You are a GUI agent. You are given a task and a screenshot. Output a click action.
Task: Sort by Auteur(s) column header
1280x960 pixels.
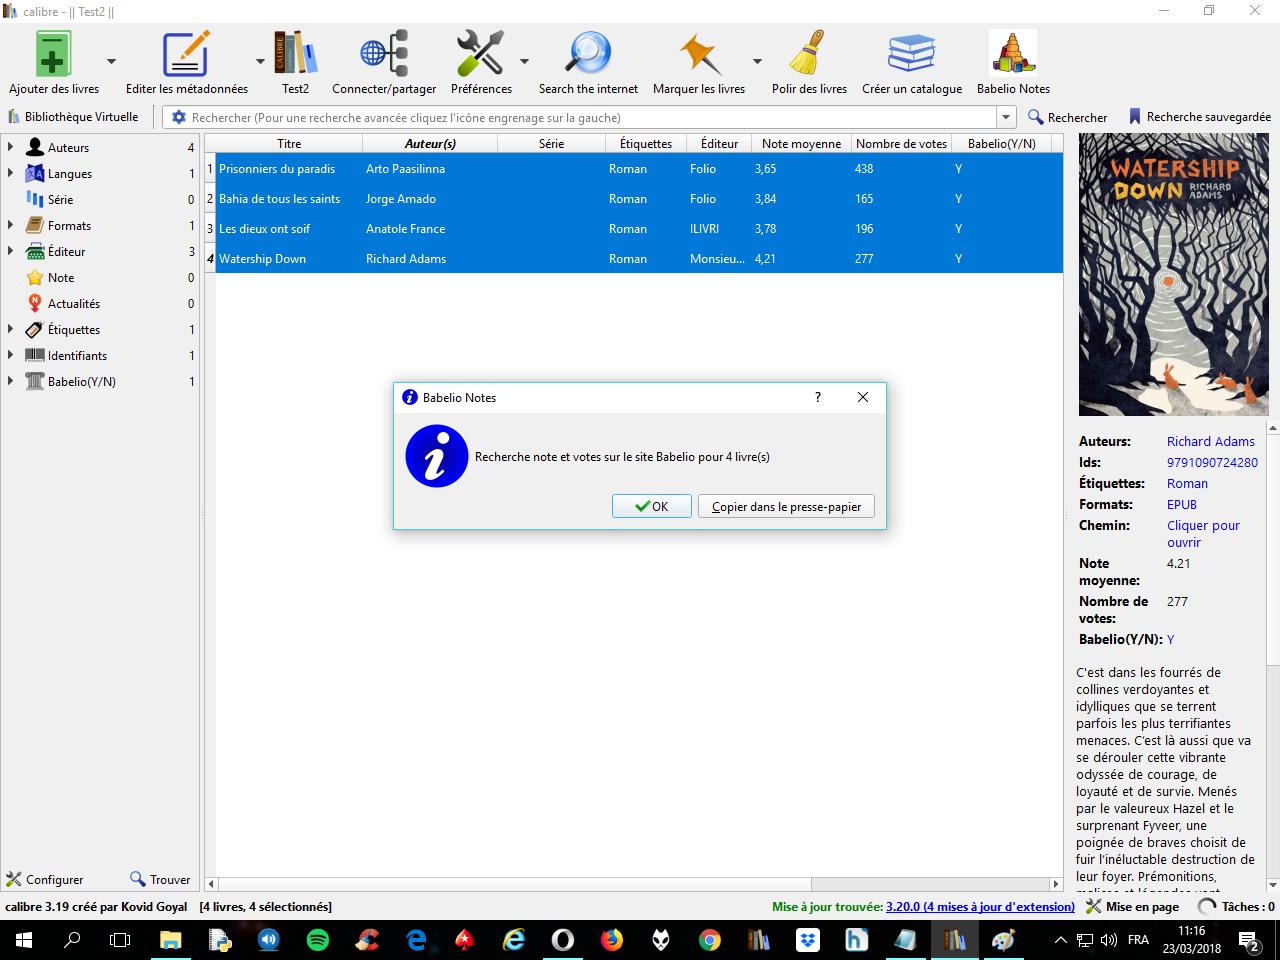[x=430, y=143]
